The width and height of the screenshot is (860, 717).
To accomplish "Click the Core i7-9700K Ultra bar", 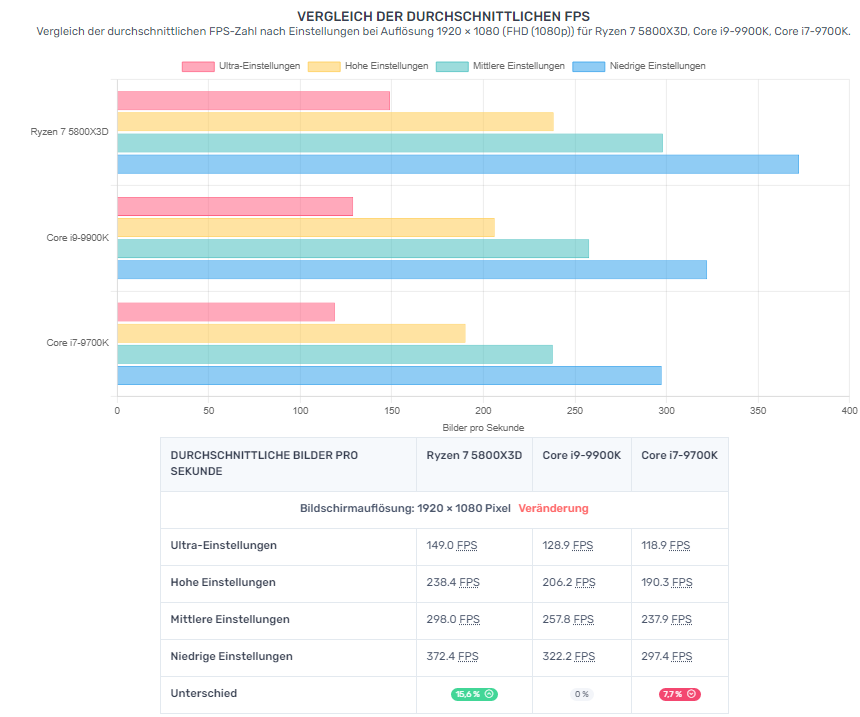I will pyautogui.click(x=226, y=312).
